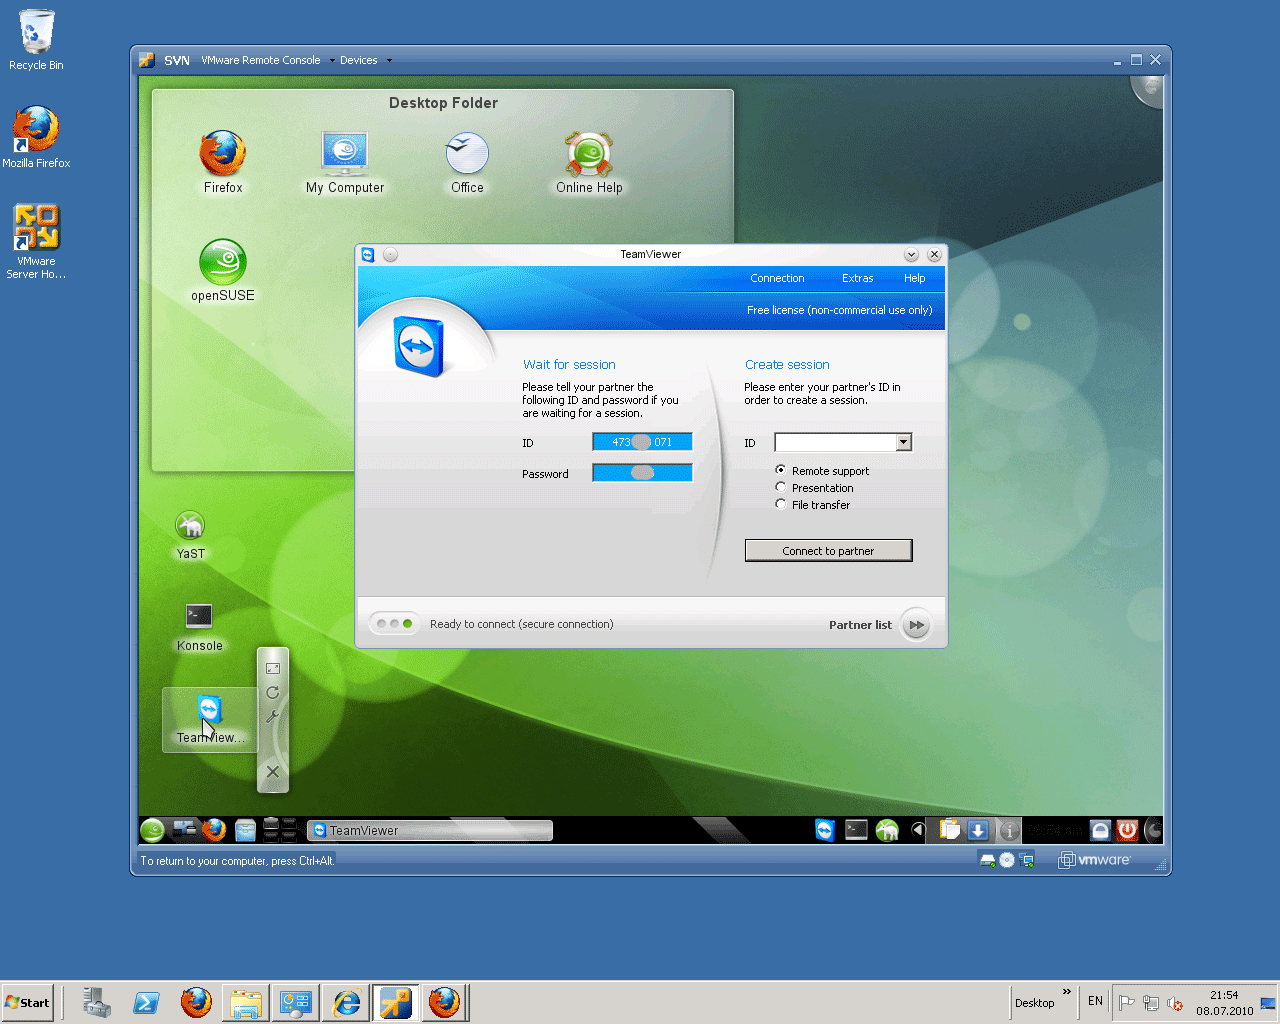This screenshot has width=1280, height=1024.
Task: Click the Desktop Folder widget title
Action: [443, 103]
